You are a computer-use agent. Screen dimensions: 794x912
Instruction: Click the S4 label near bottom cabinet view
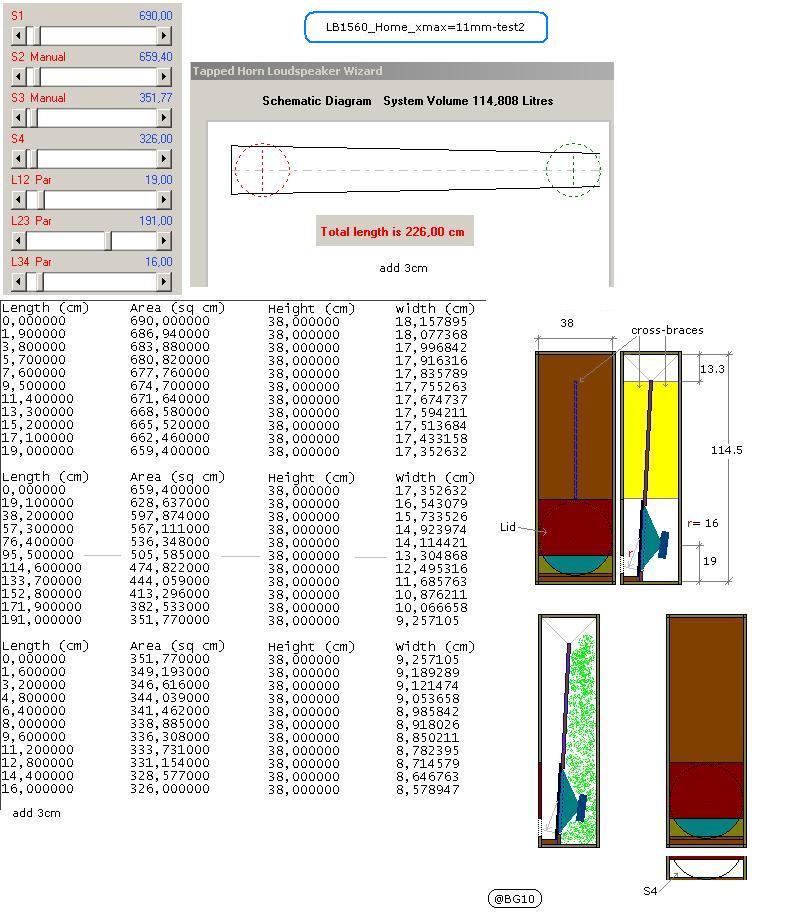[x=650, y=890]
